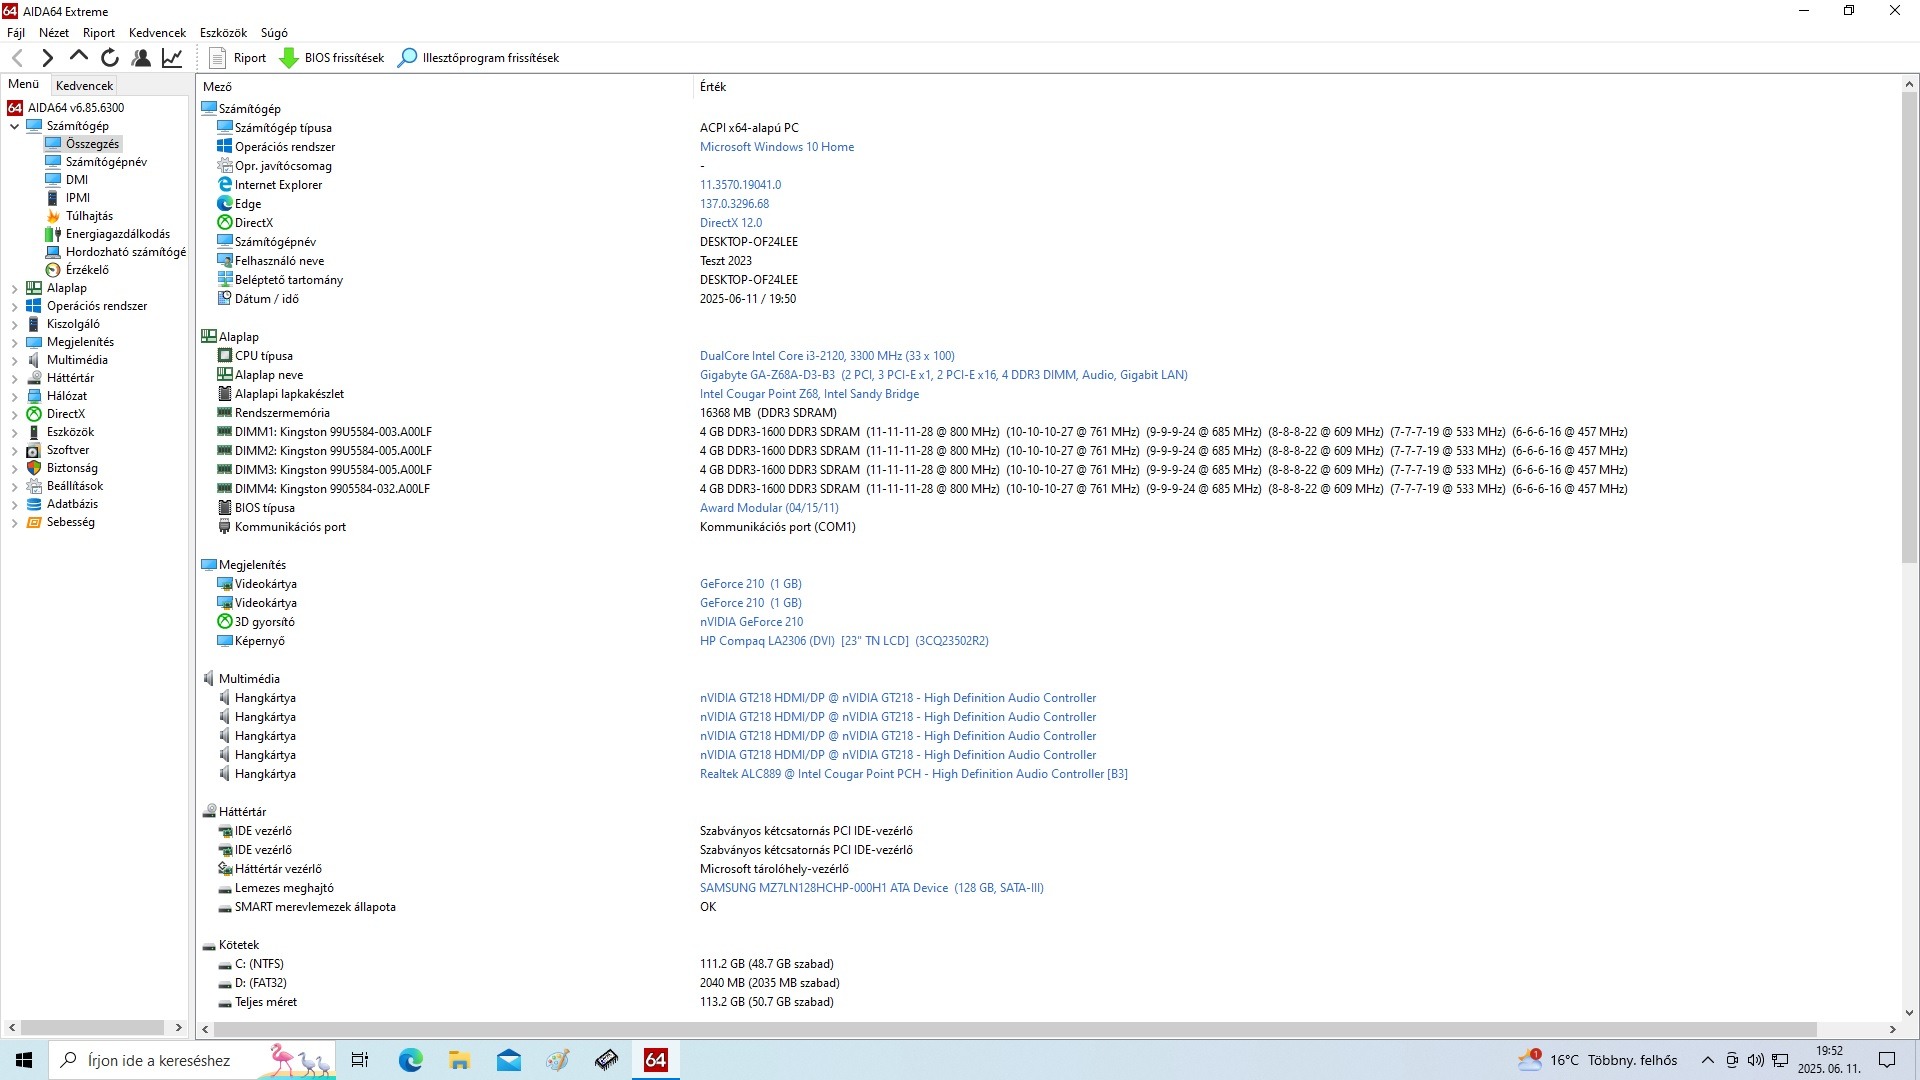
Task: Expand the Operációs rendszer tree node
Action: pyautogui.click(x=14, y=306)
